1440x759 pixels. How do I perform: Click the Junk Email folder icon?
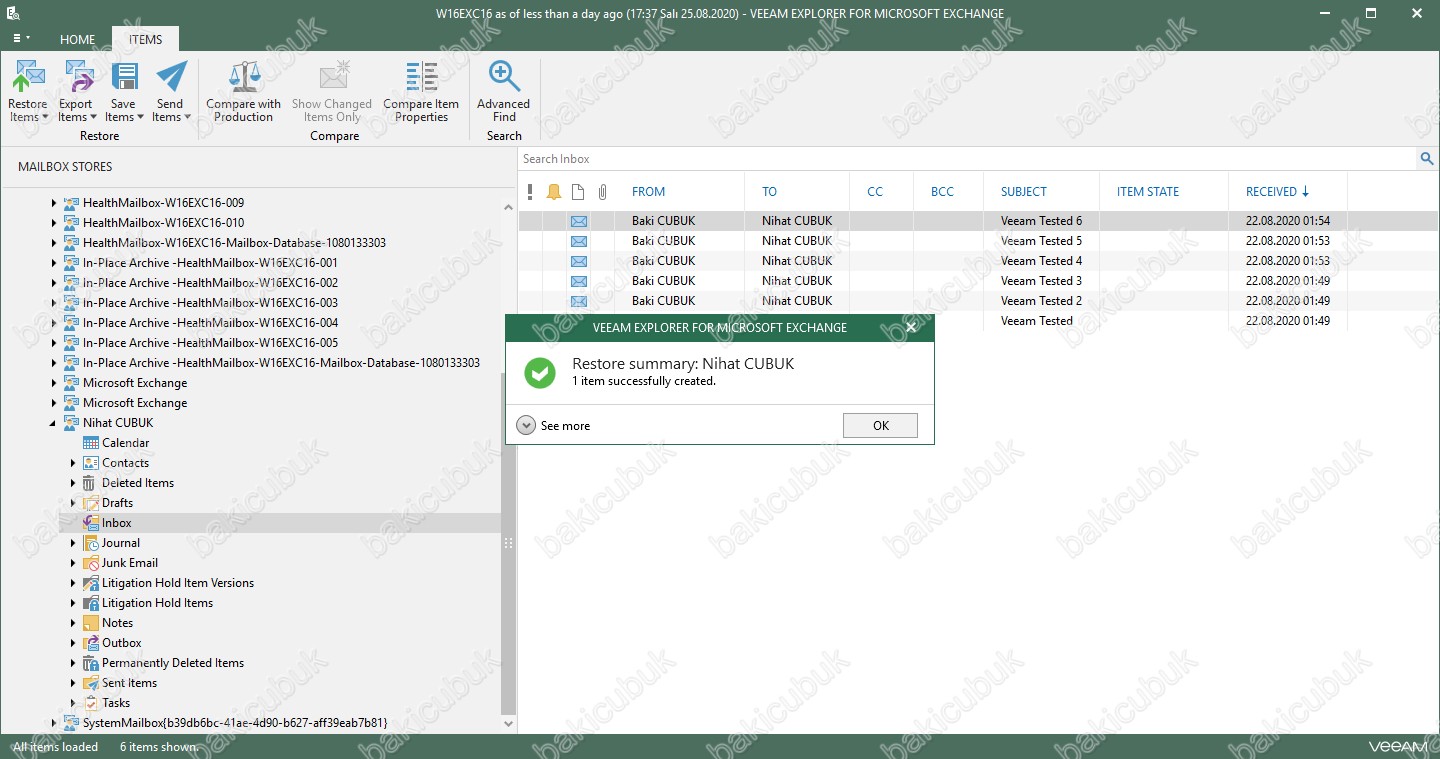point(91,563)
